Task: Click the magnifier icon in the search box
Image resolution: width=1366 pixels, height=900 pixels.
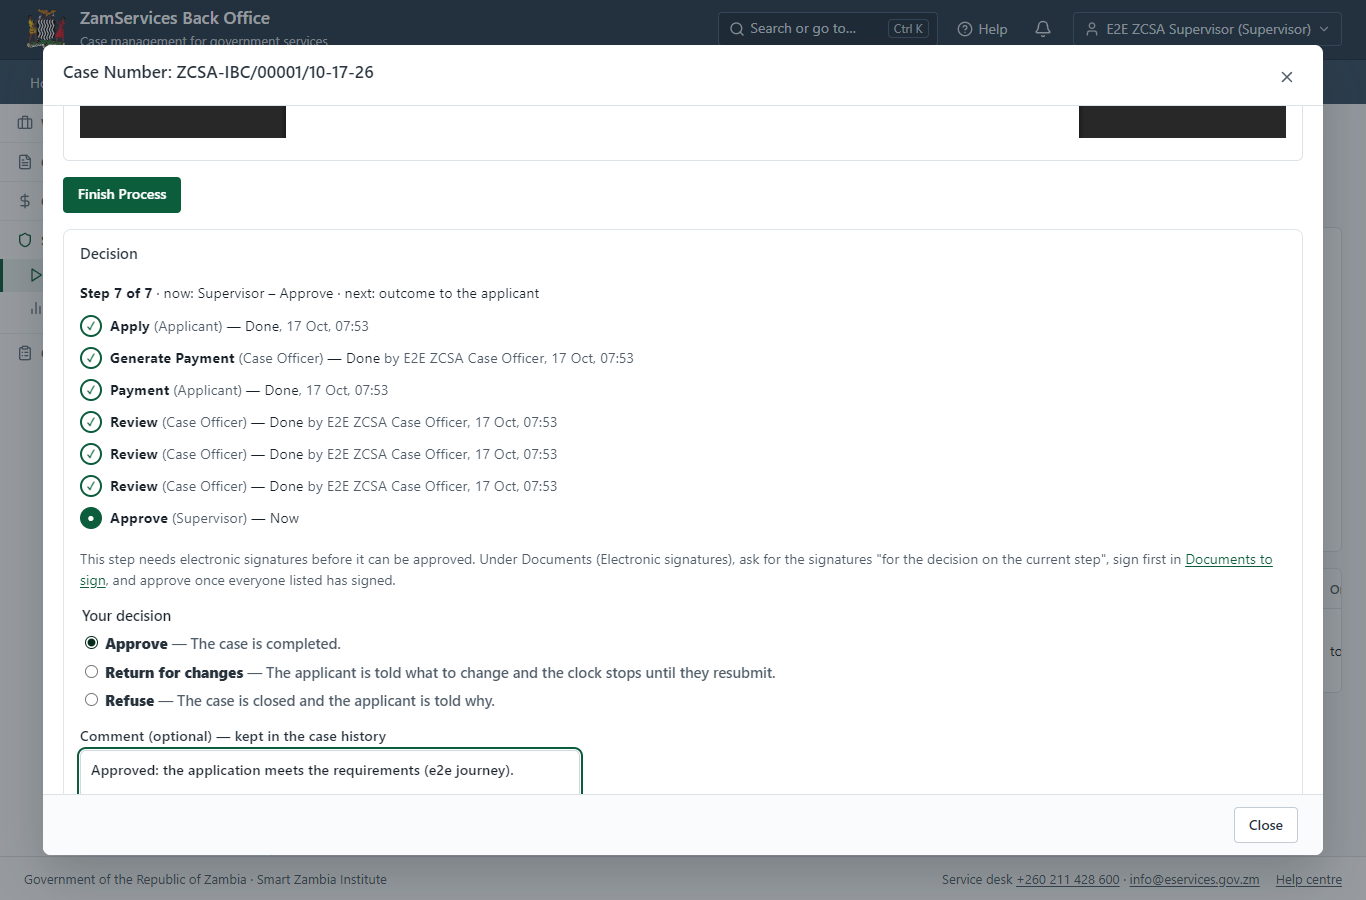Action: click(x=737, y=29)
